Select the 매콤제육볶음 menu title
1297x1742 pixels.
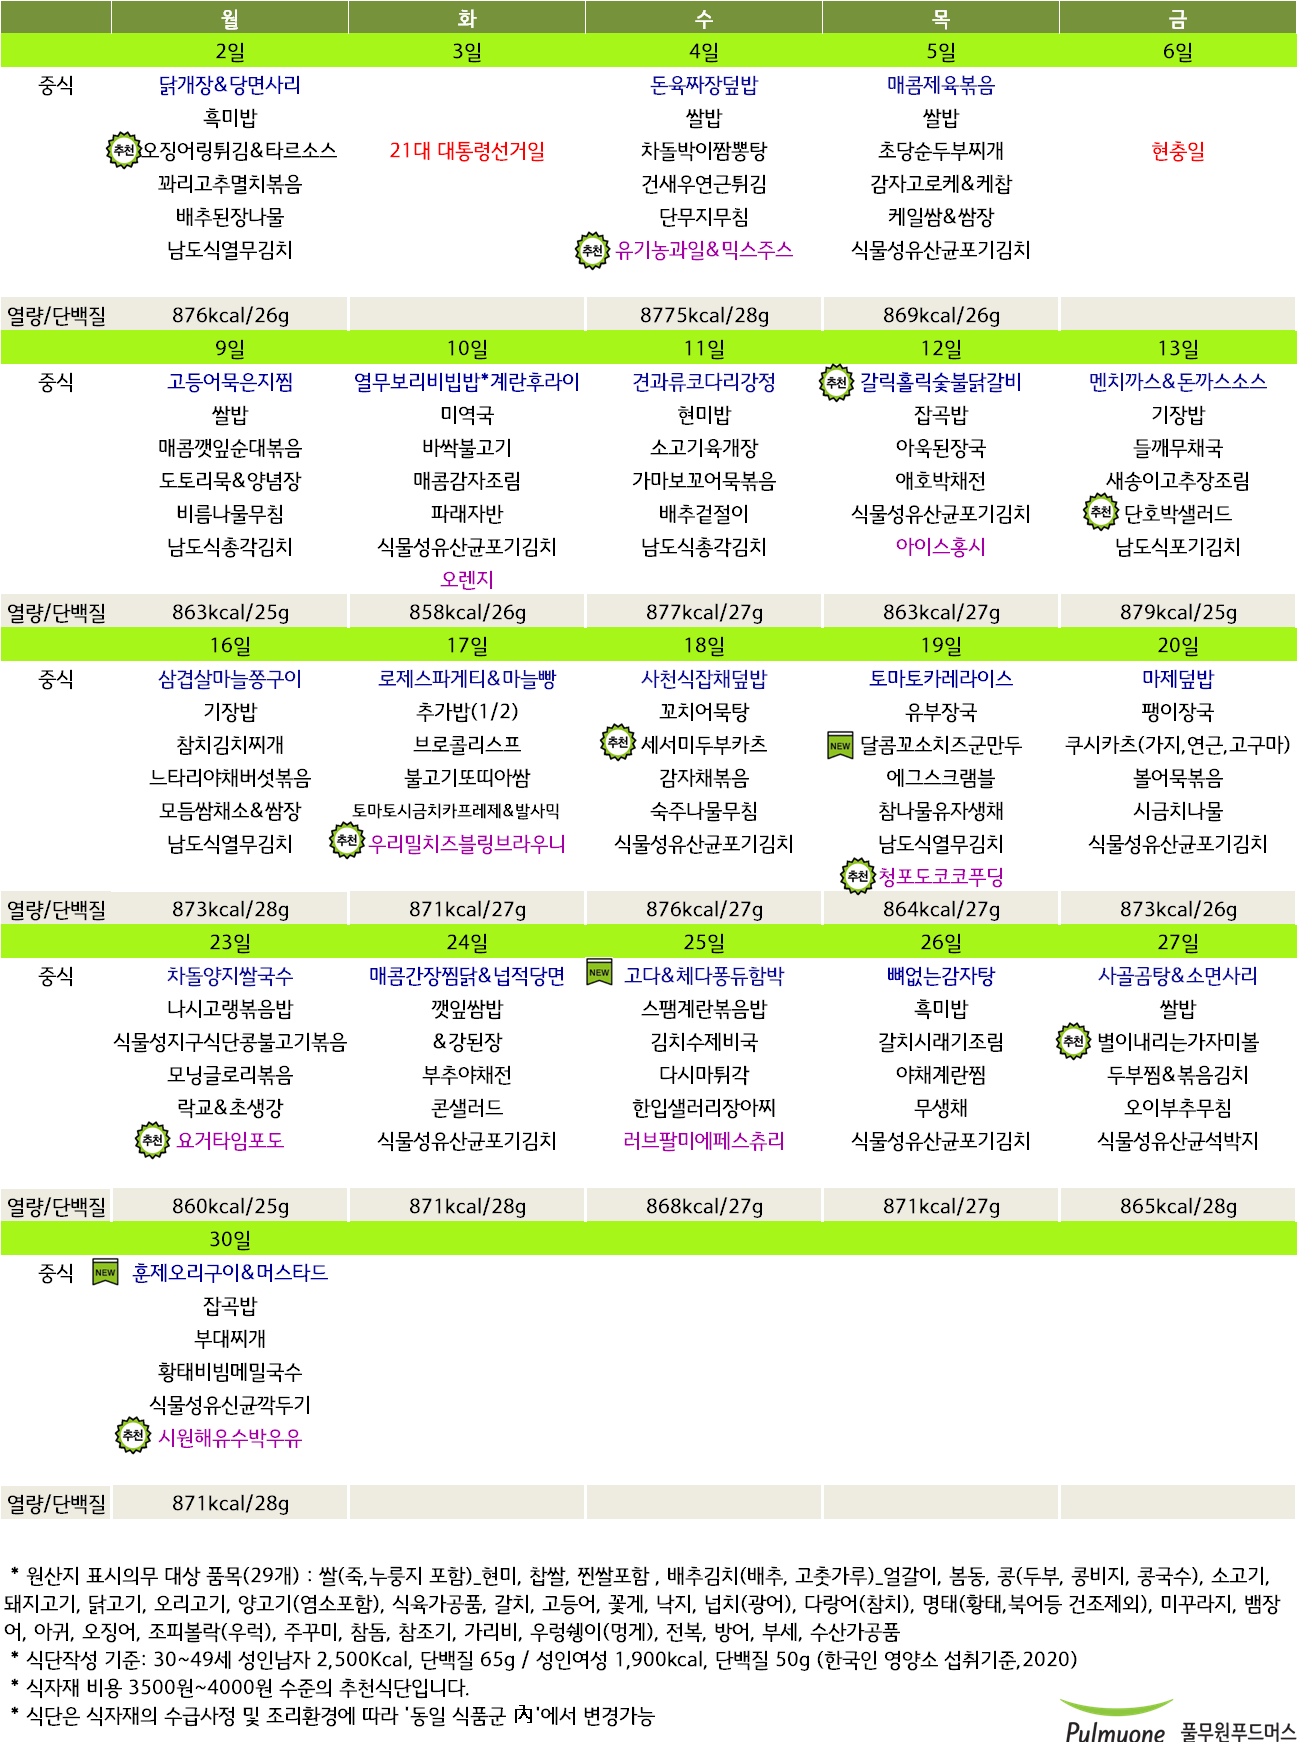[x=941, y=86]
